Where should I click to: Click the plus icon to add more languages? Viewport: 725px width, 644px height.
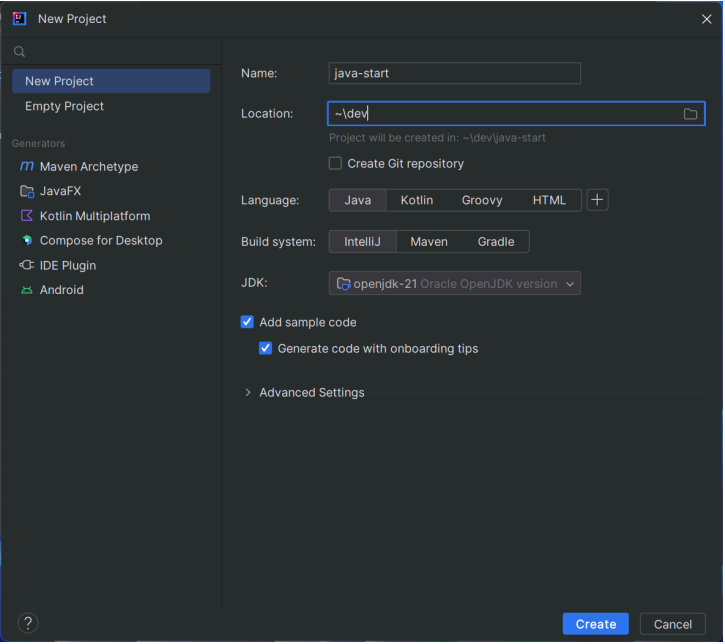pyautogui.click(x=597, y=200)
